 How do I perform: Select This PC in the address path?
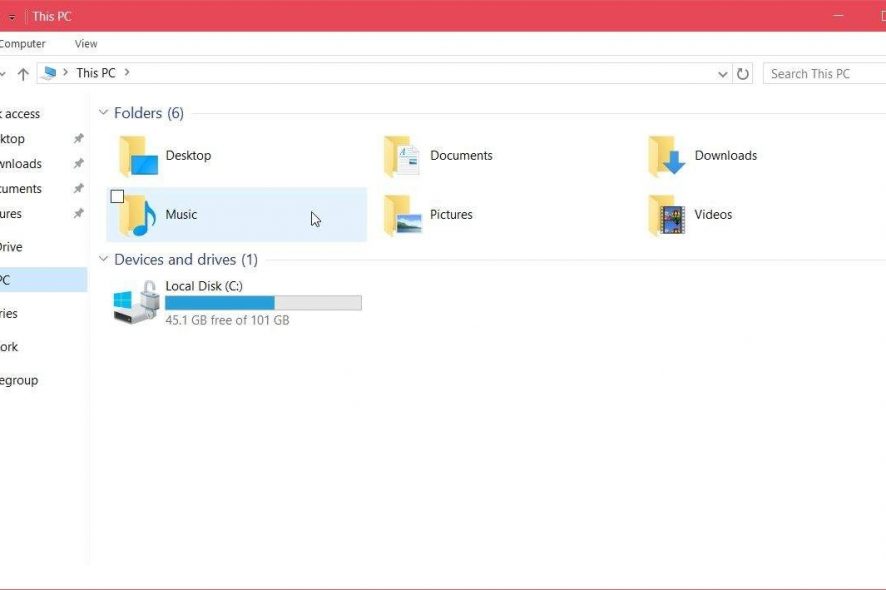point(95,73)
